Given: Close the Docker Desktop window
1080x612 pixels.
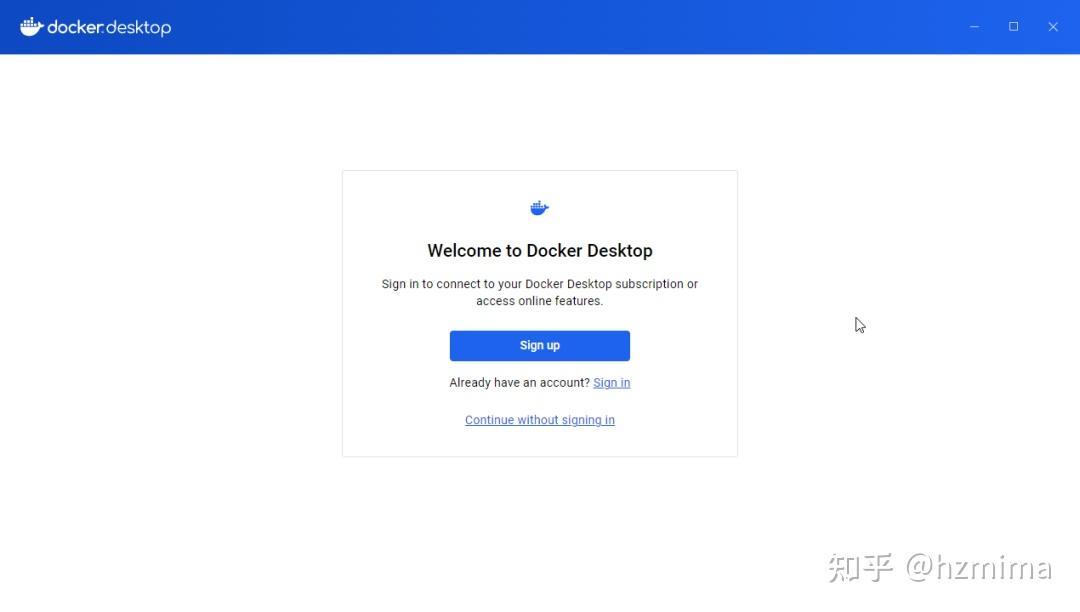Looking at the screenshot, I should (1052, 27).
